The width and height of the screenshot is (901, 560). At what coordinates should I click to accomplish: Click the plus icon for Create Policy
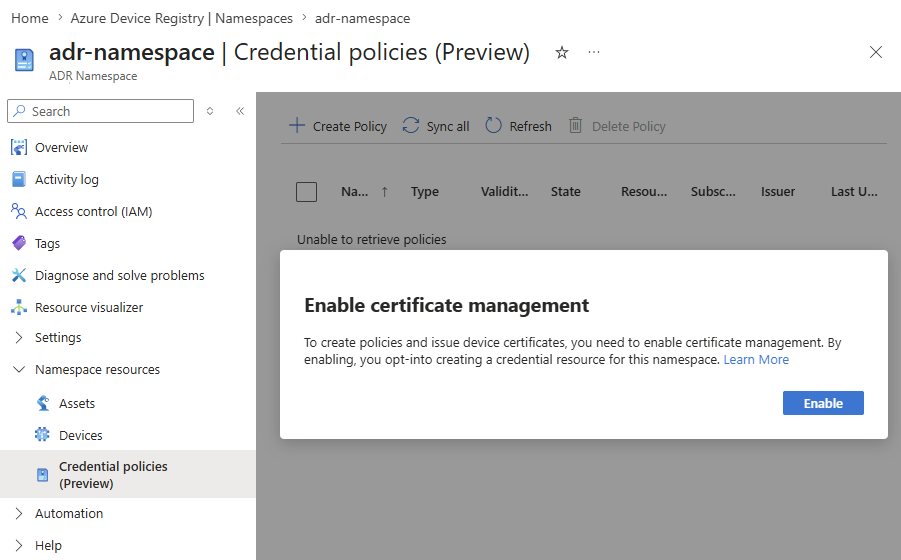(x=297, y=125)
